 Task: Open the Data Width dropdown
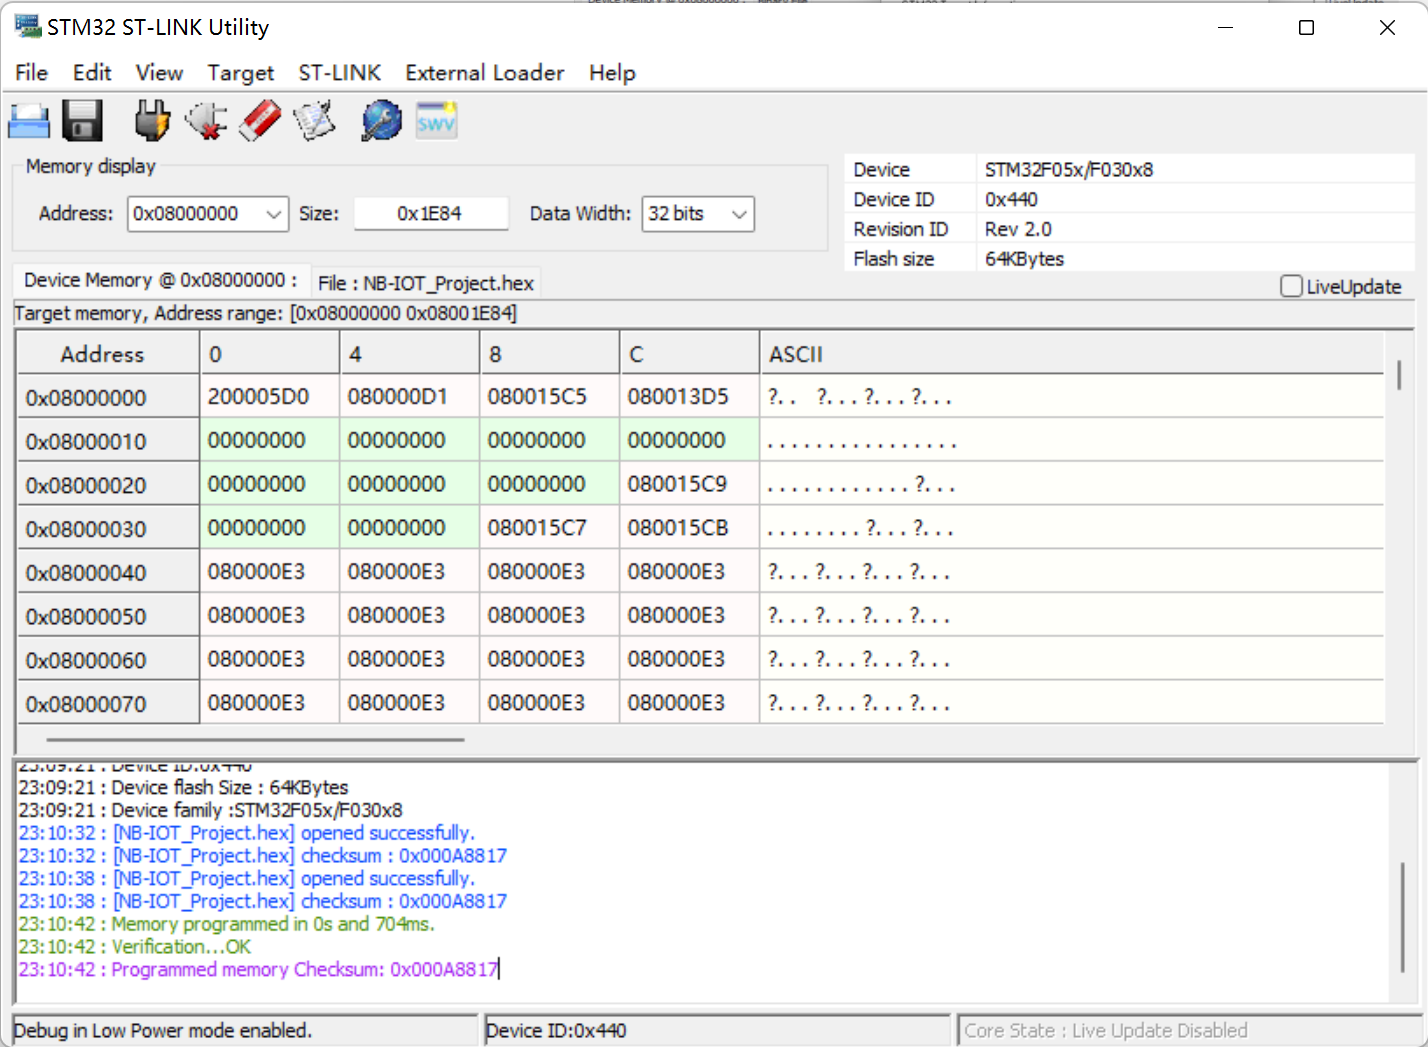(x=739, y=214)
